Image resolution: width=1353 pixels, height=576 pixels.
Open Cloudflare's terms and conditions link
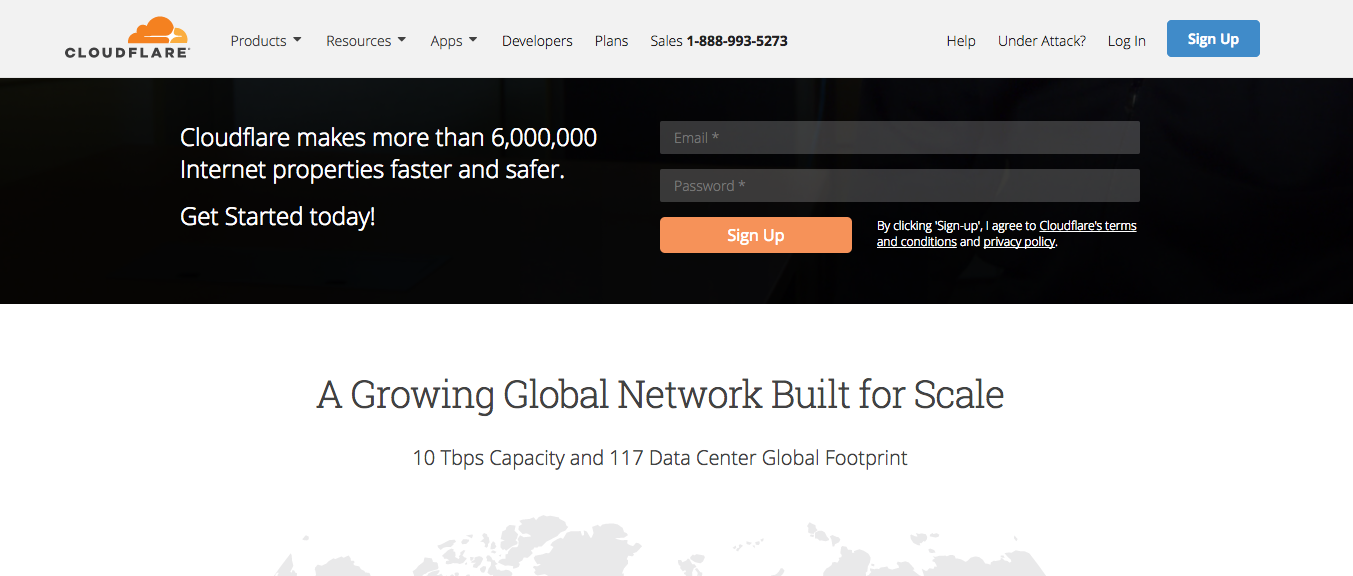(1007, 234)
